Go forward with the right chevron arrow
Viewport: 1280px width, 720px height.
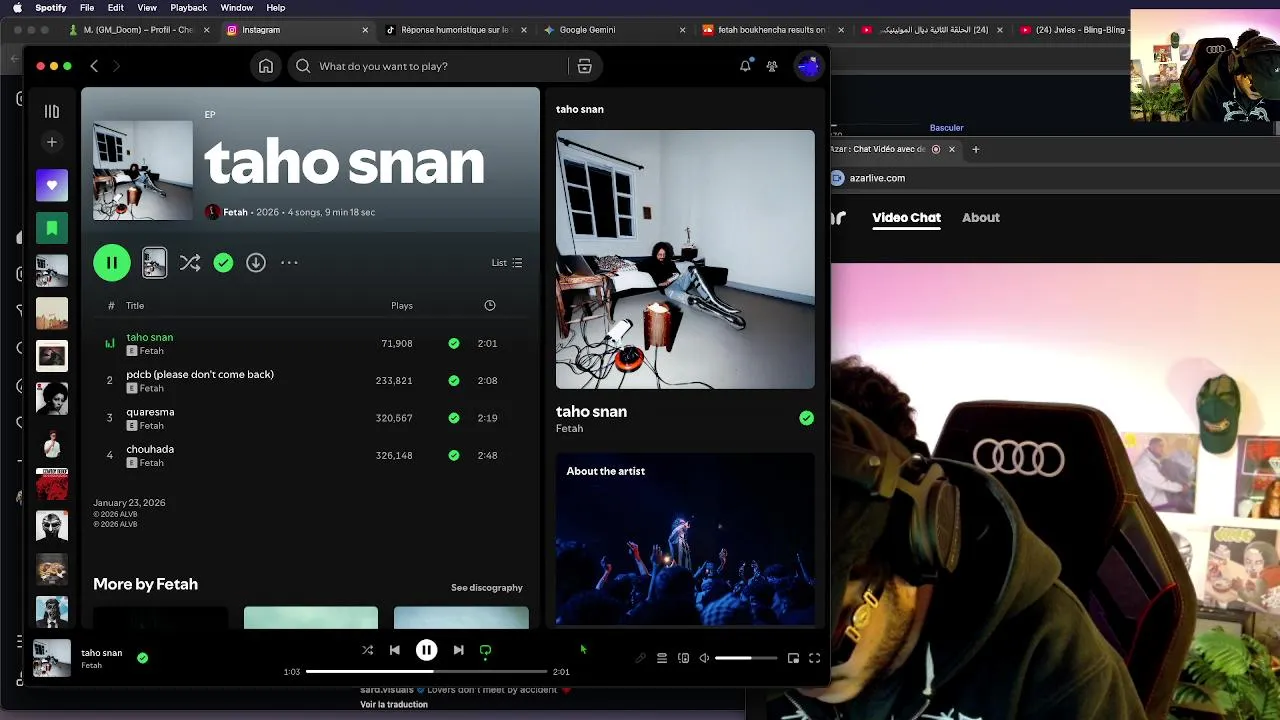pos(116,66)
